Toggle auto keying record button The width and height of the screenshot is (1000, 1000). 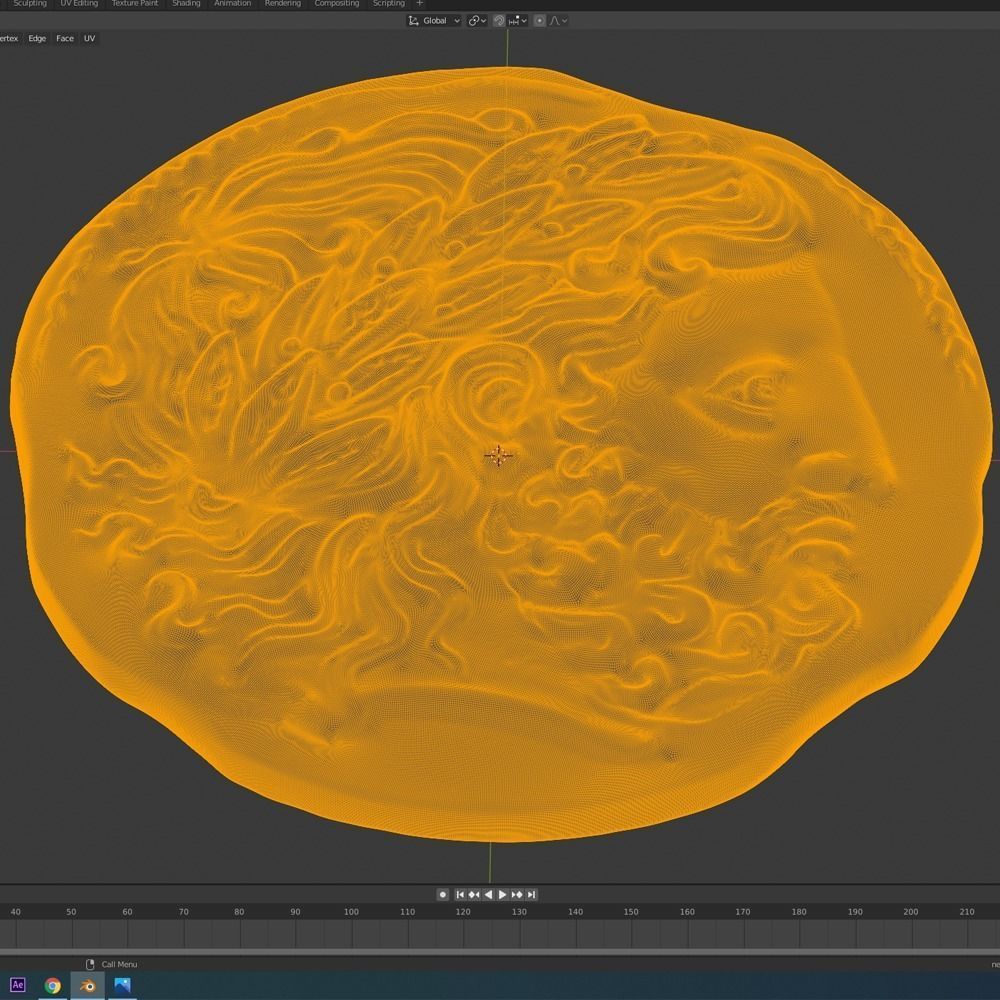coord(443,895)
